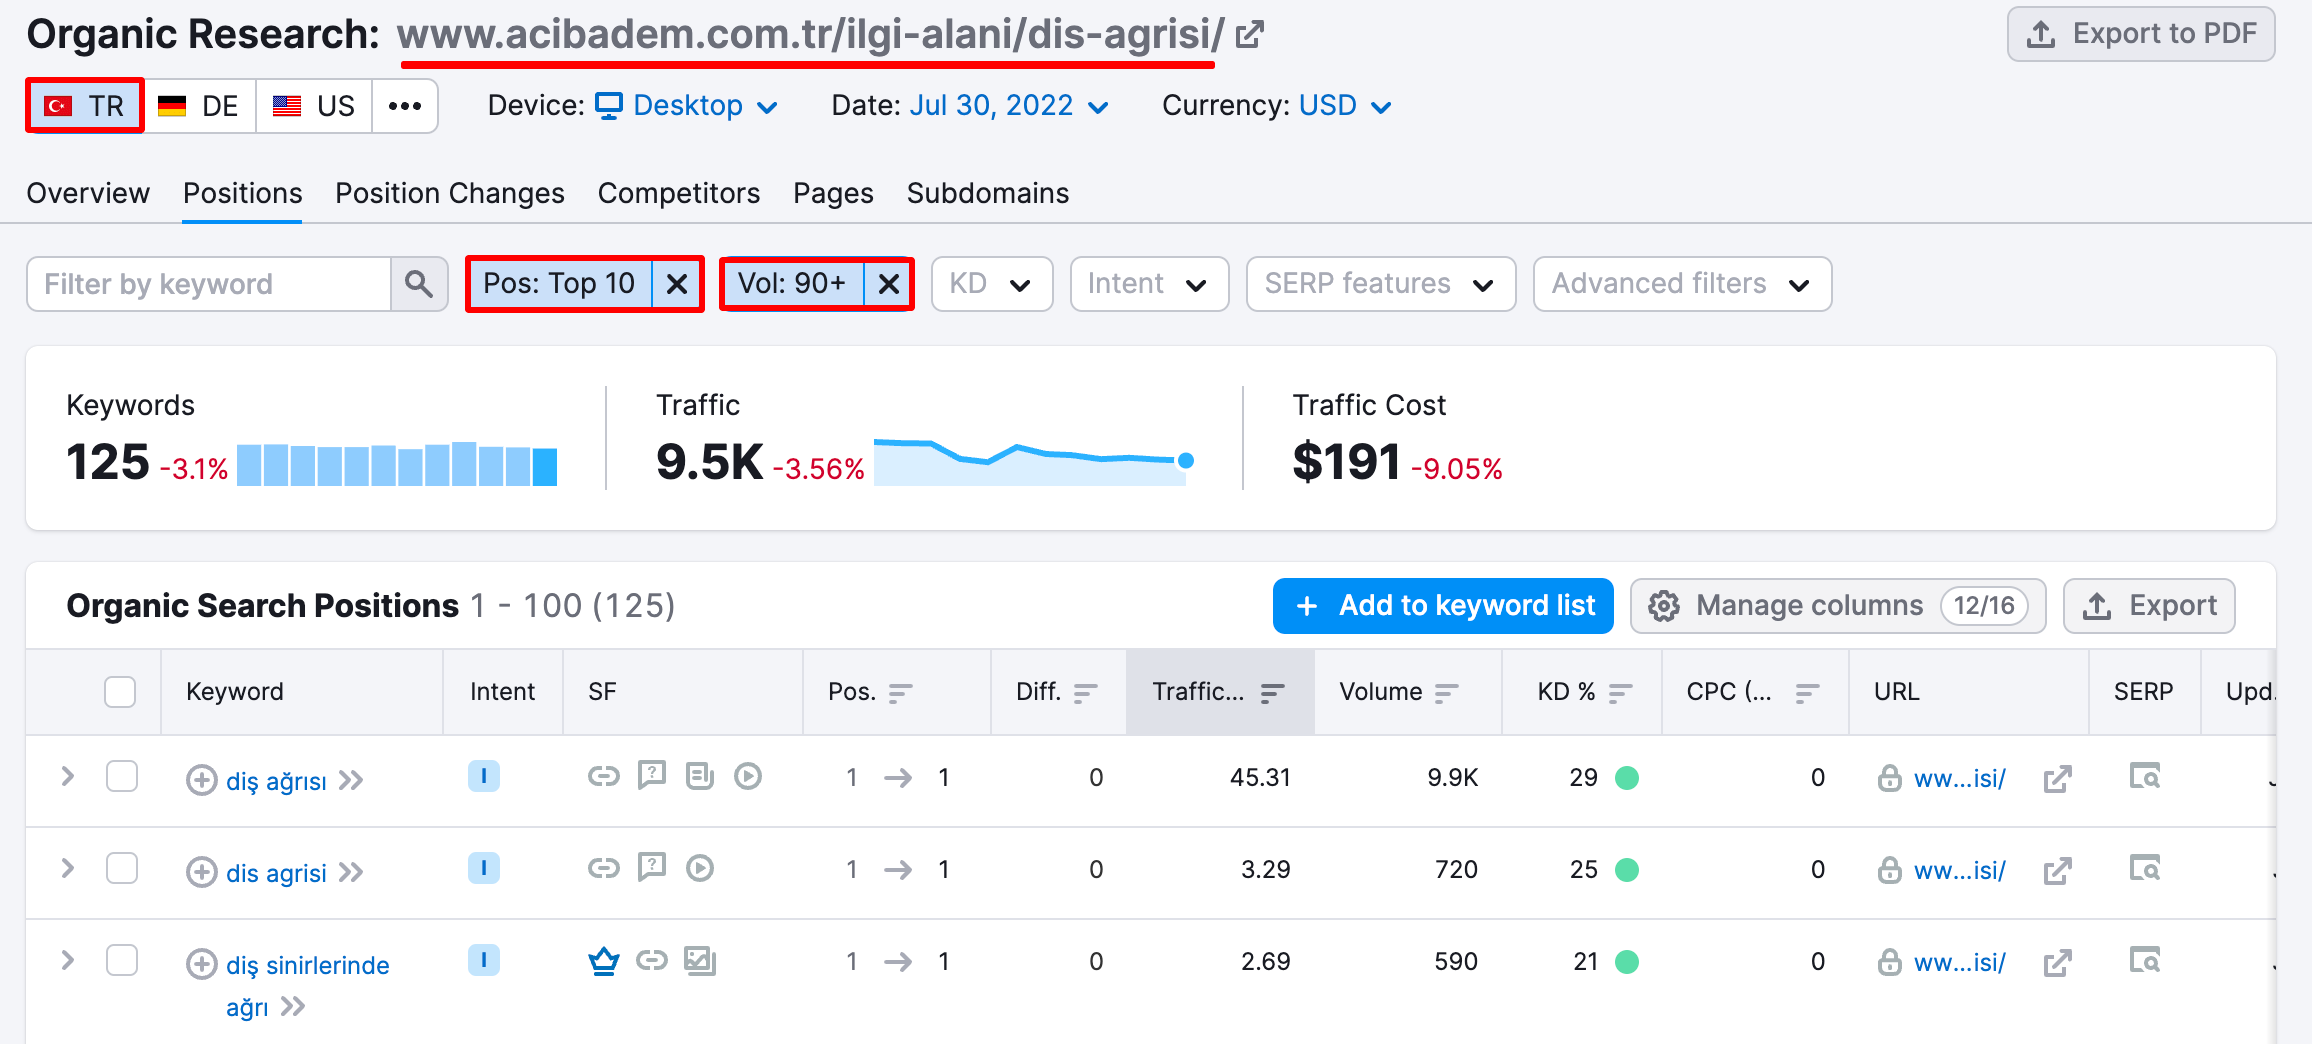The image size is (2312, 1044).
Task: Click link SERP feature icon in diş ağrısı row
Action: tap(603, 776)
